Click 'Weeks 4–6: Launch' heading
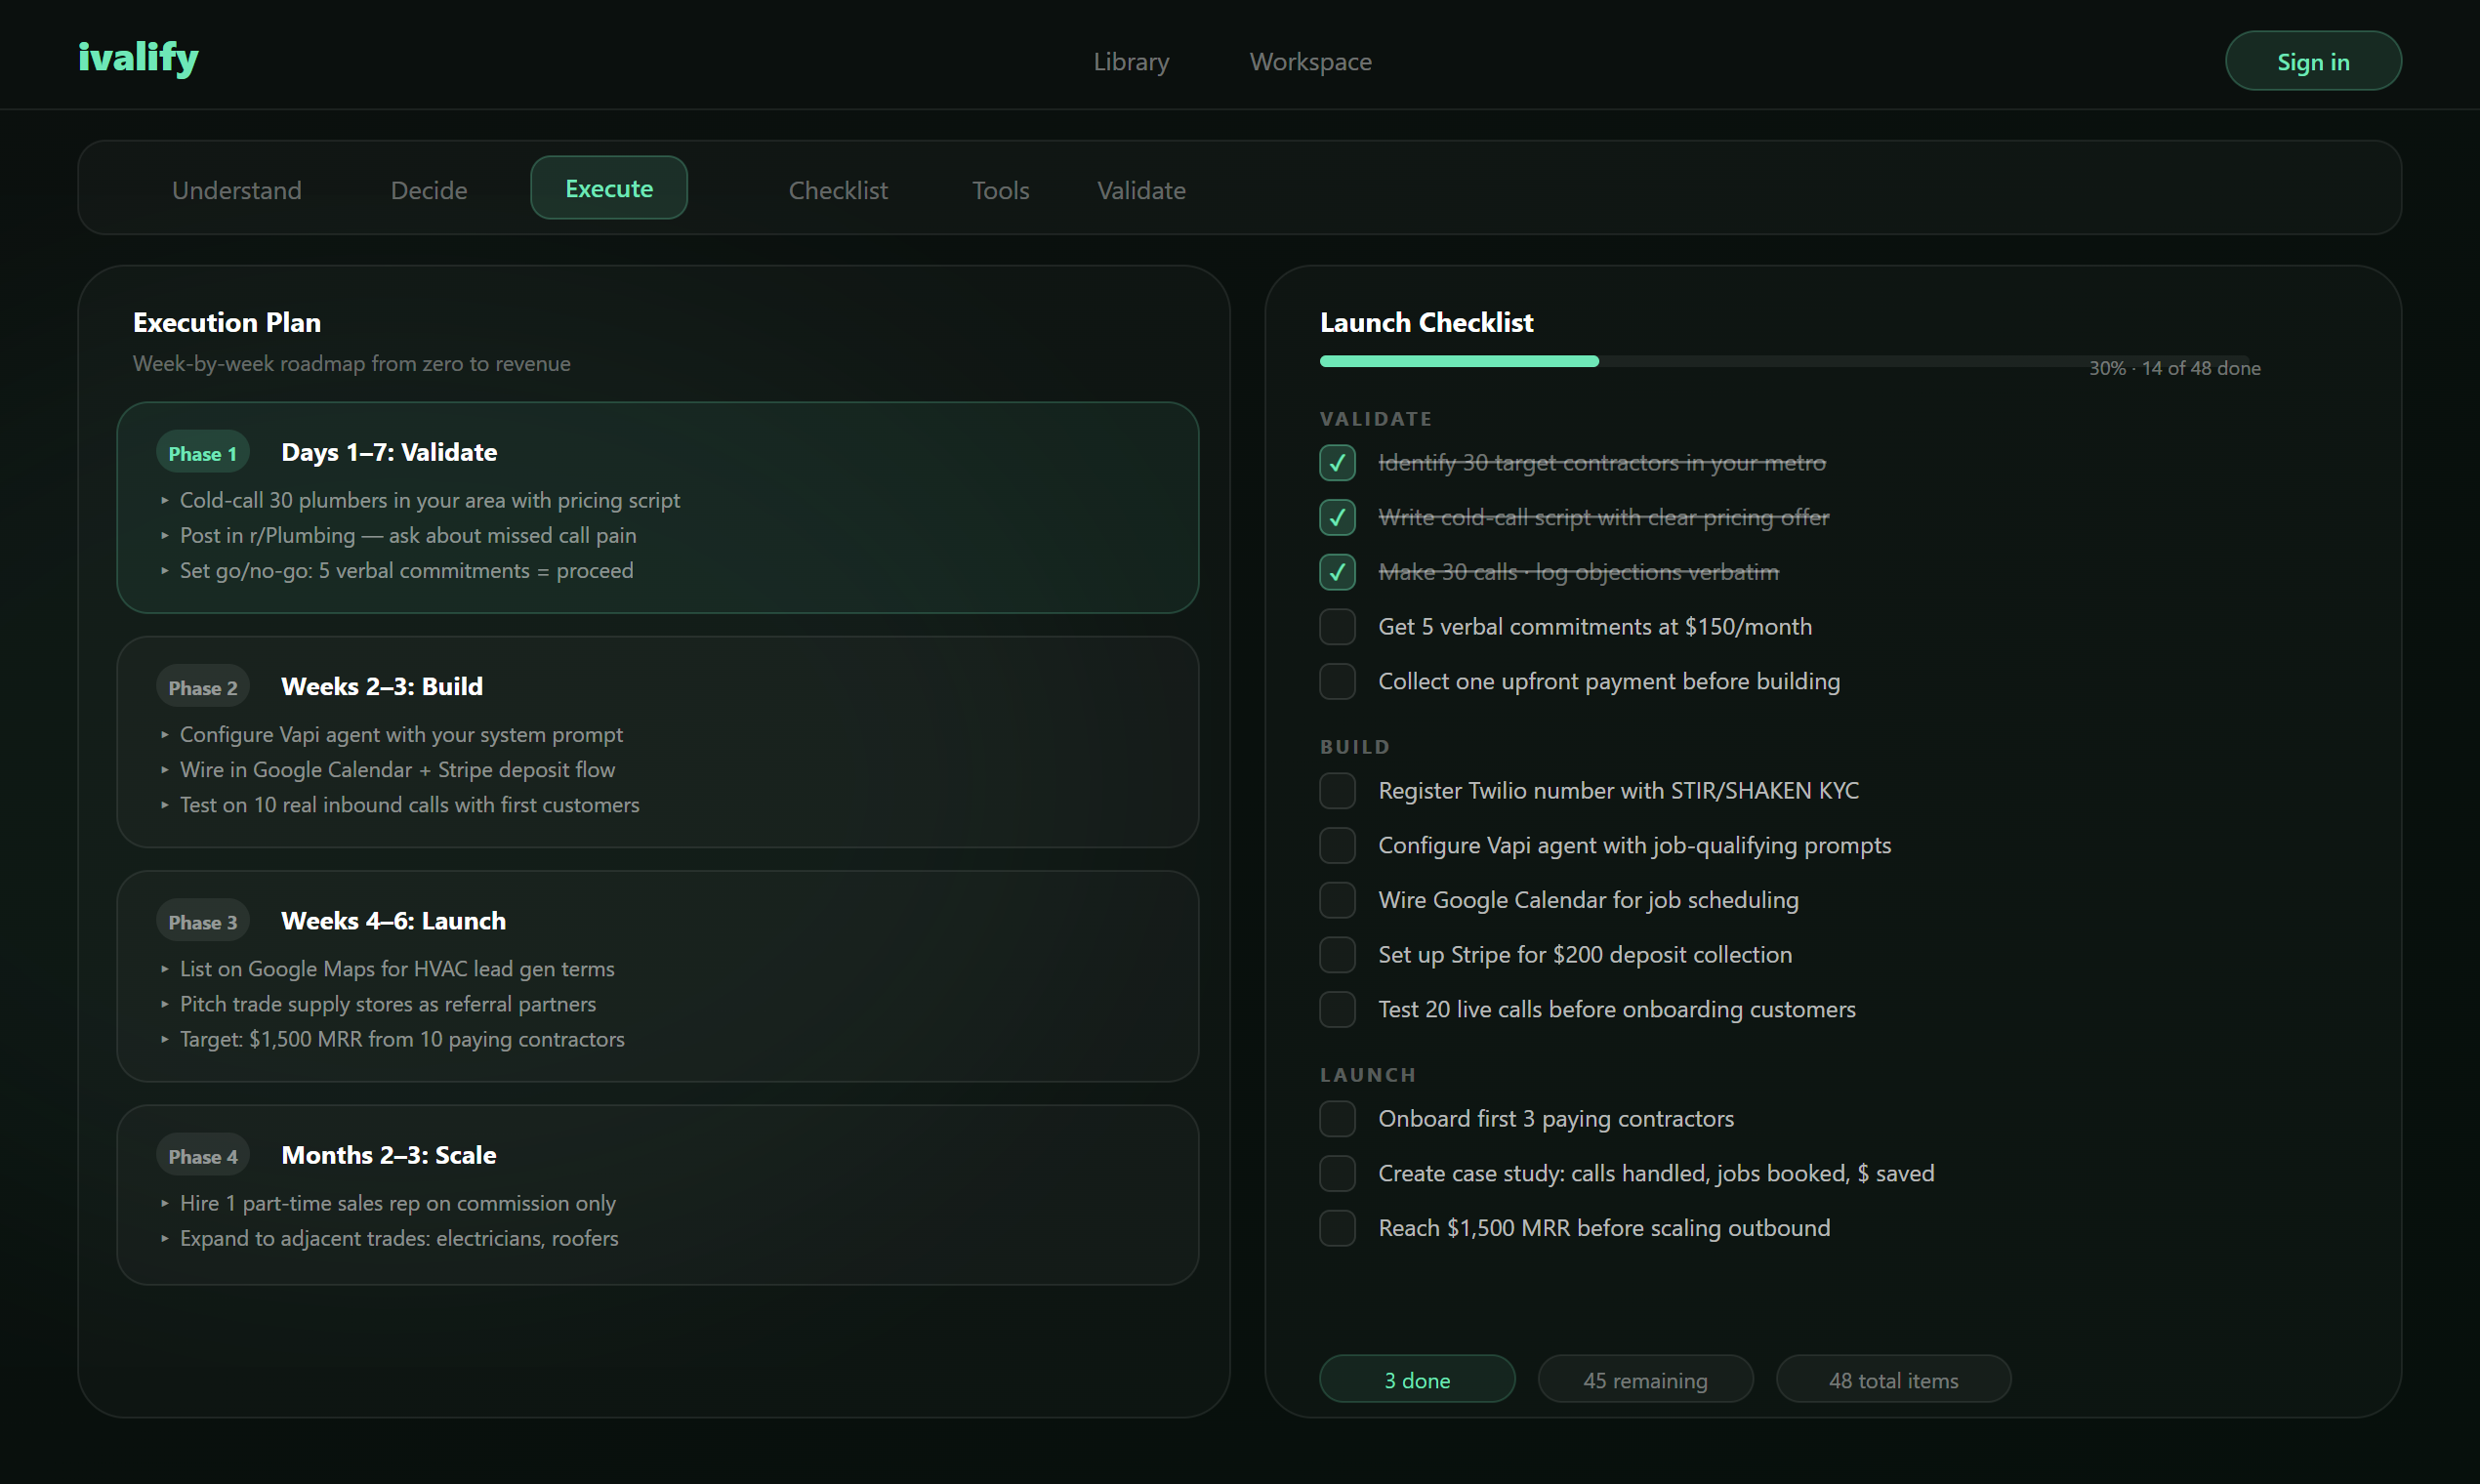The height and width of the screenshot is (1484, 2480). [x=393, y=921]
